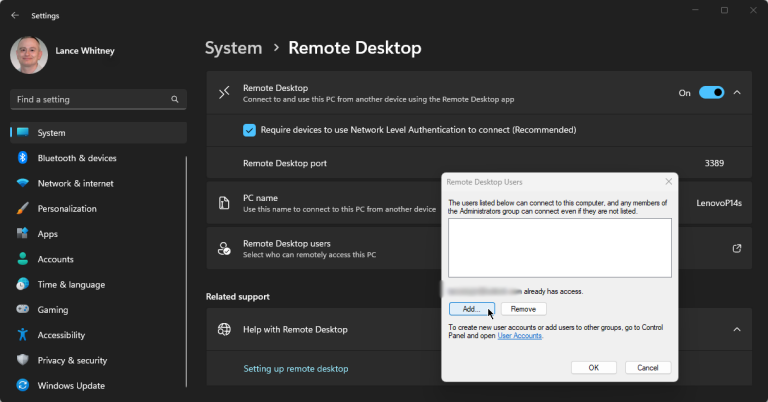The height and width of the screenshot is (402, 768).
Task: Click the back arrow in Settings
Action: coord(15,15)
